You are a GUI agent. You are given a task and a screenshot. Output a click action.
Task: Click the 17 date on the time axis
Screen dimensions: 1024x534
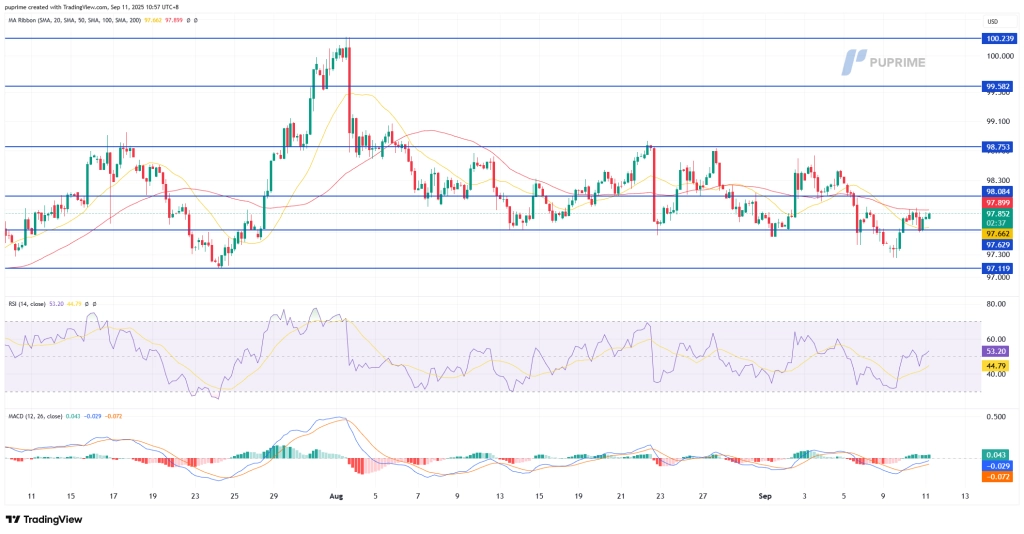coord(113,496)
